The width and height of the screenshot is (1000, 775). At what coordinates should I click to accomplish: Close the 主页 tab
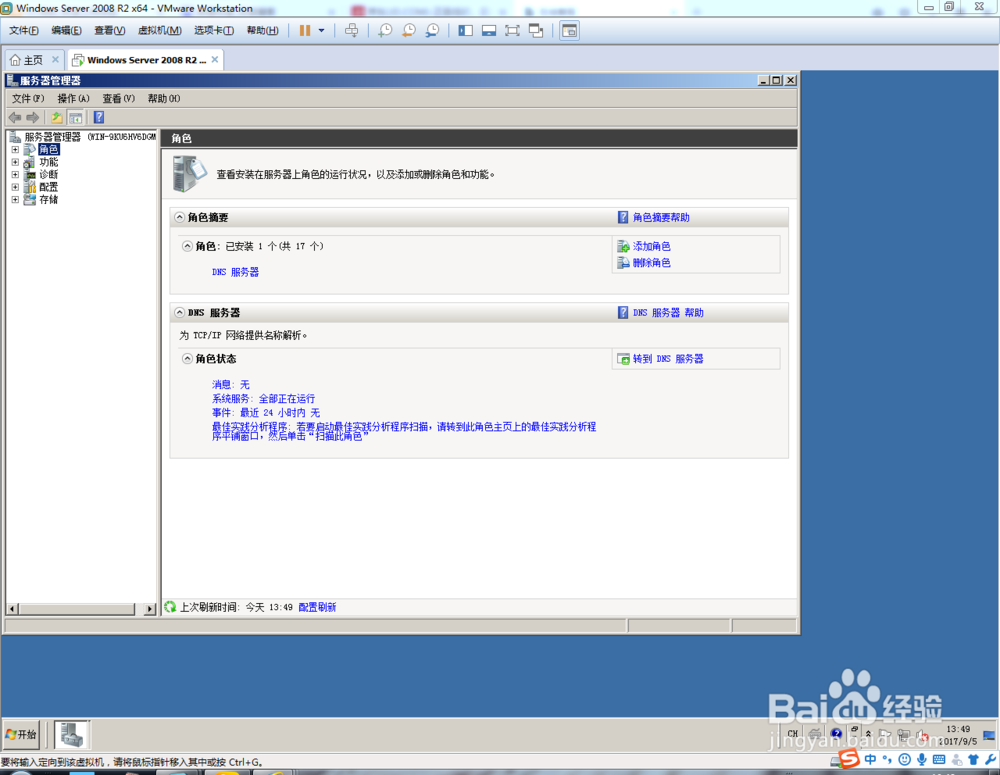(55, 59)
